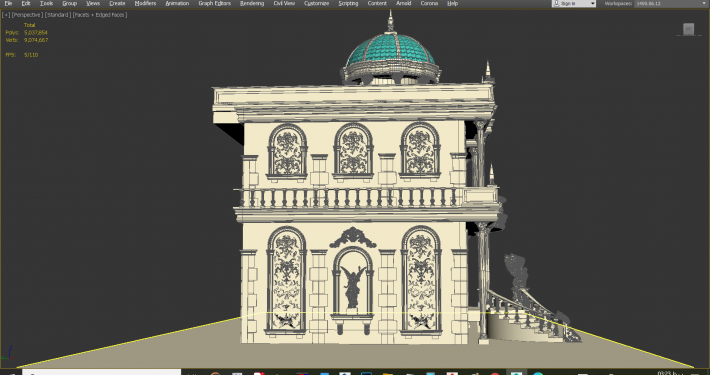Open the Standard viewport shading label menu

pos(58,14)
